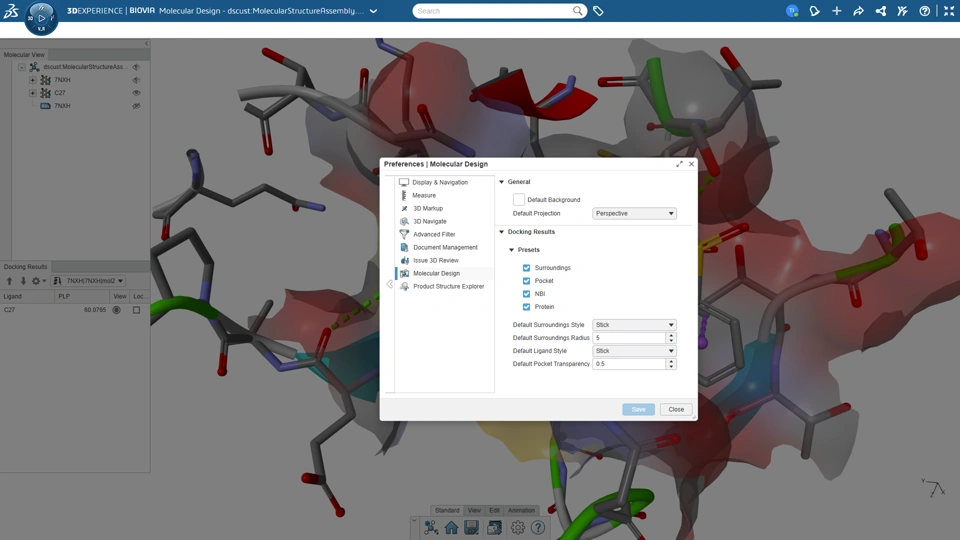Image resolution: width=960 pixels, height=540 pixels.
Task: Select the View radio for ligand C27
Action: pos(116,310)
